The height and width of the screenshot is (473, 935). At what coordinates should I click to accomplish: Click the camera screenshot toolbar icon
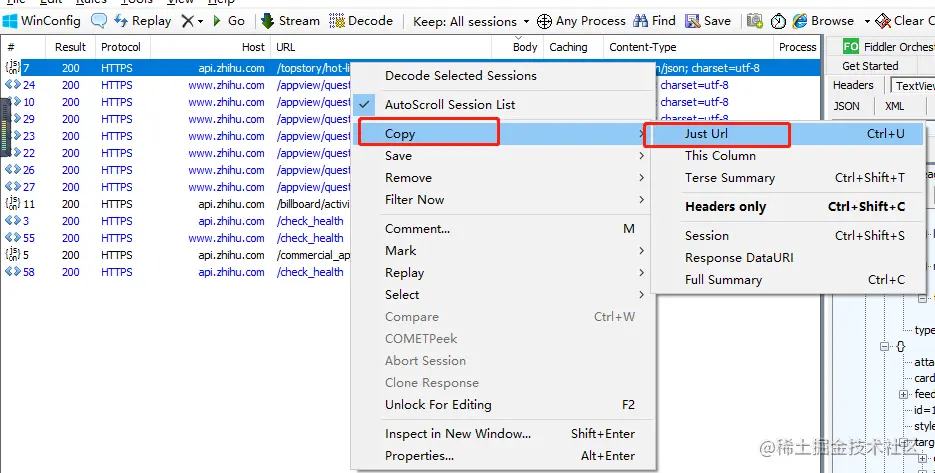tap(755, 21)
